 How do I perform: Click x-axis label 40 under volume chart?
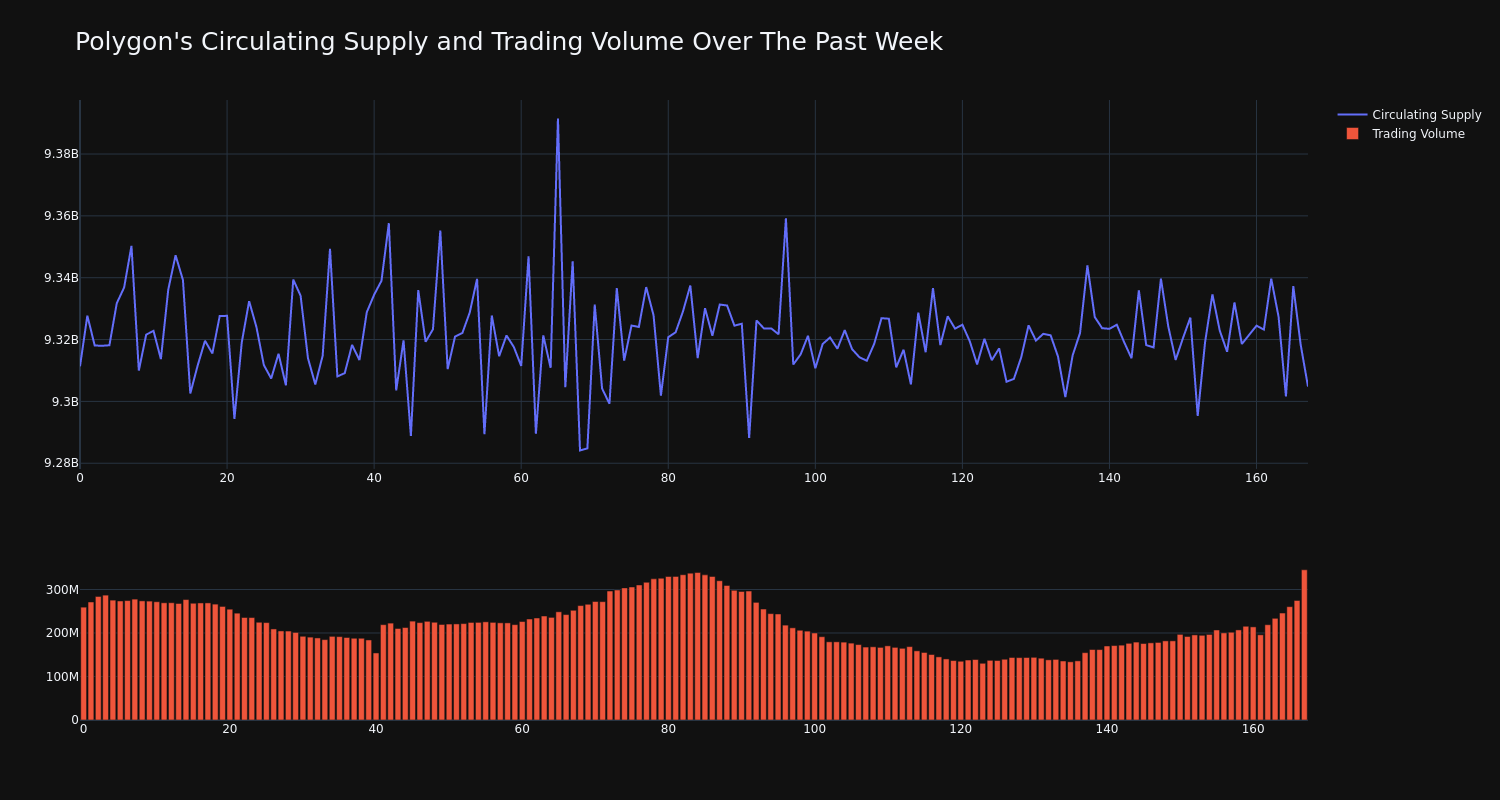click(x=376, y=729)
